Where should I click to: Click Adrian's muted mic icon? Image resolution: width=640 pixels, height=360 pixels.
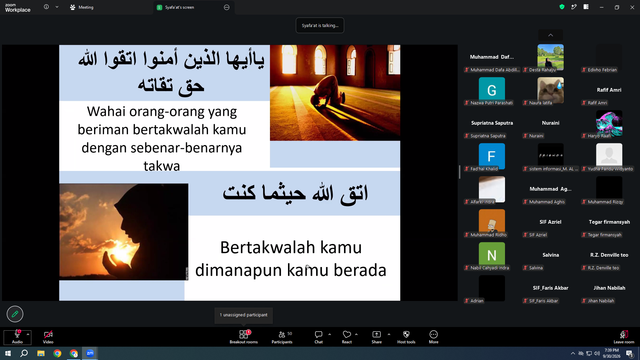pyautogui.click(x=467, y=301)
